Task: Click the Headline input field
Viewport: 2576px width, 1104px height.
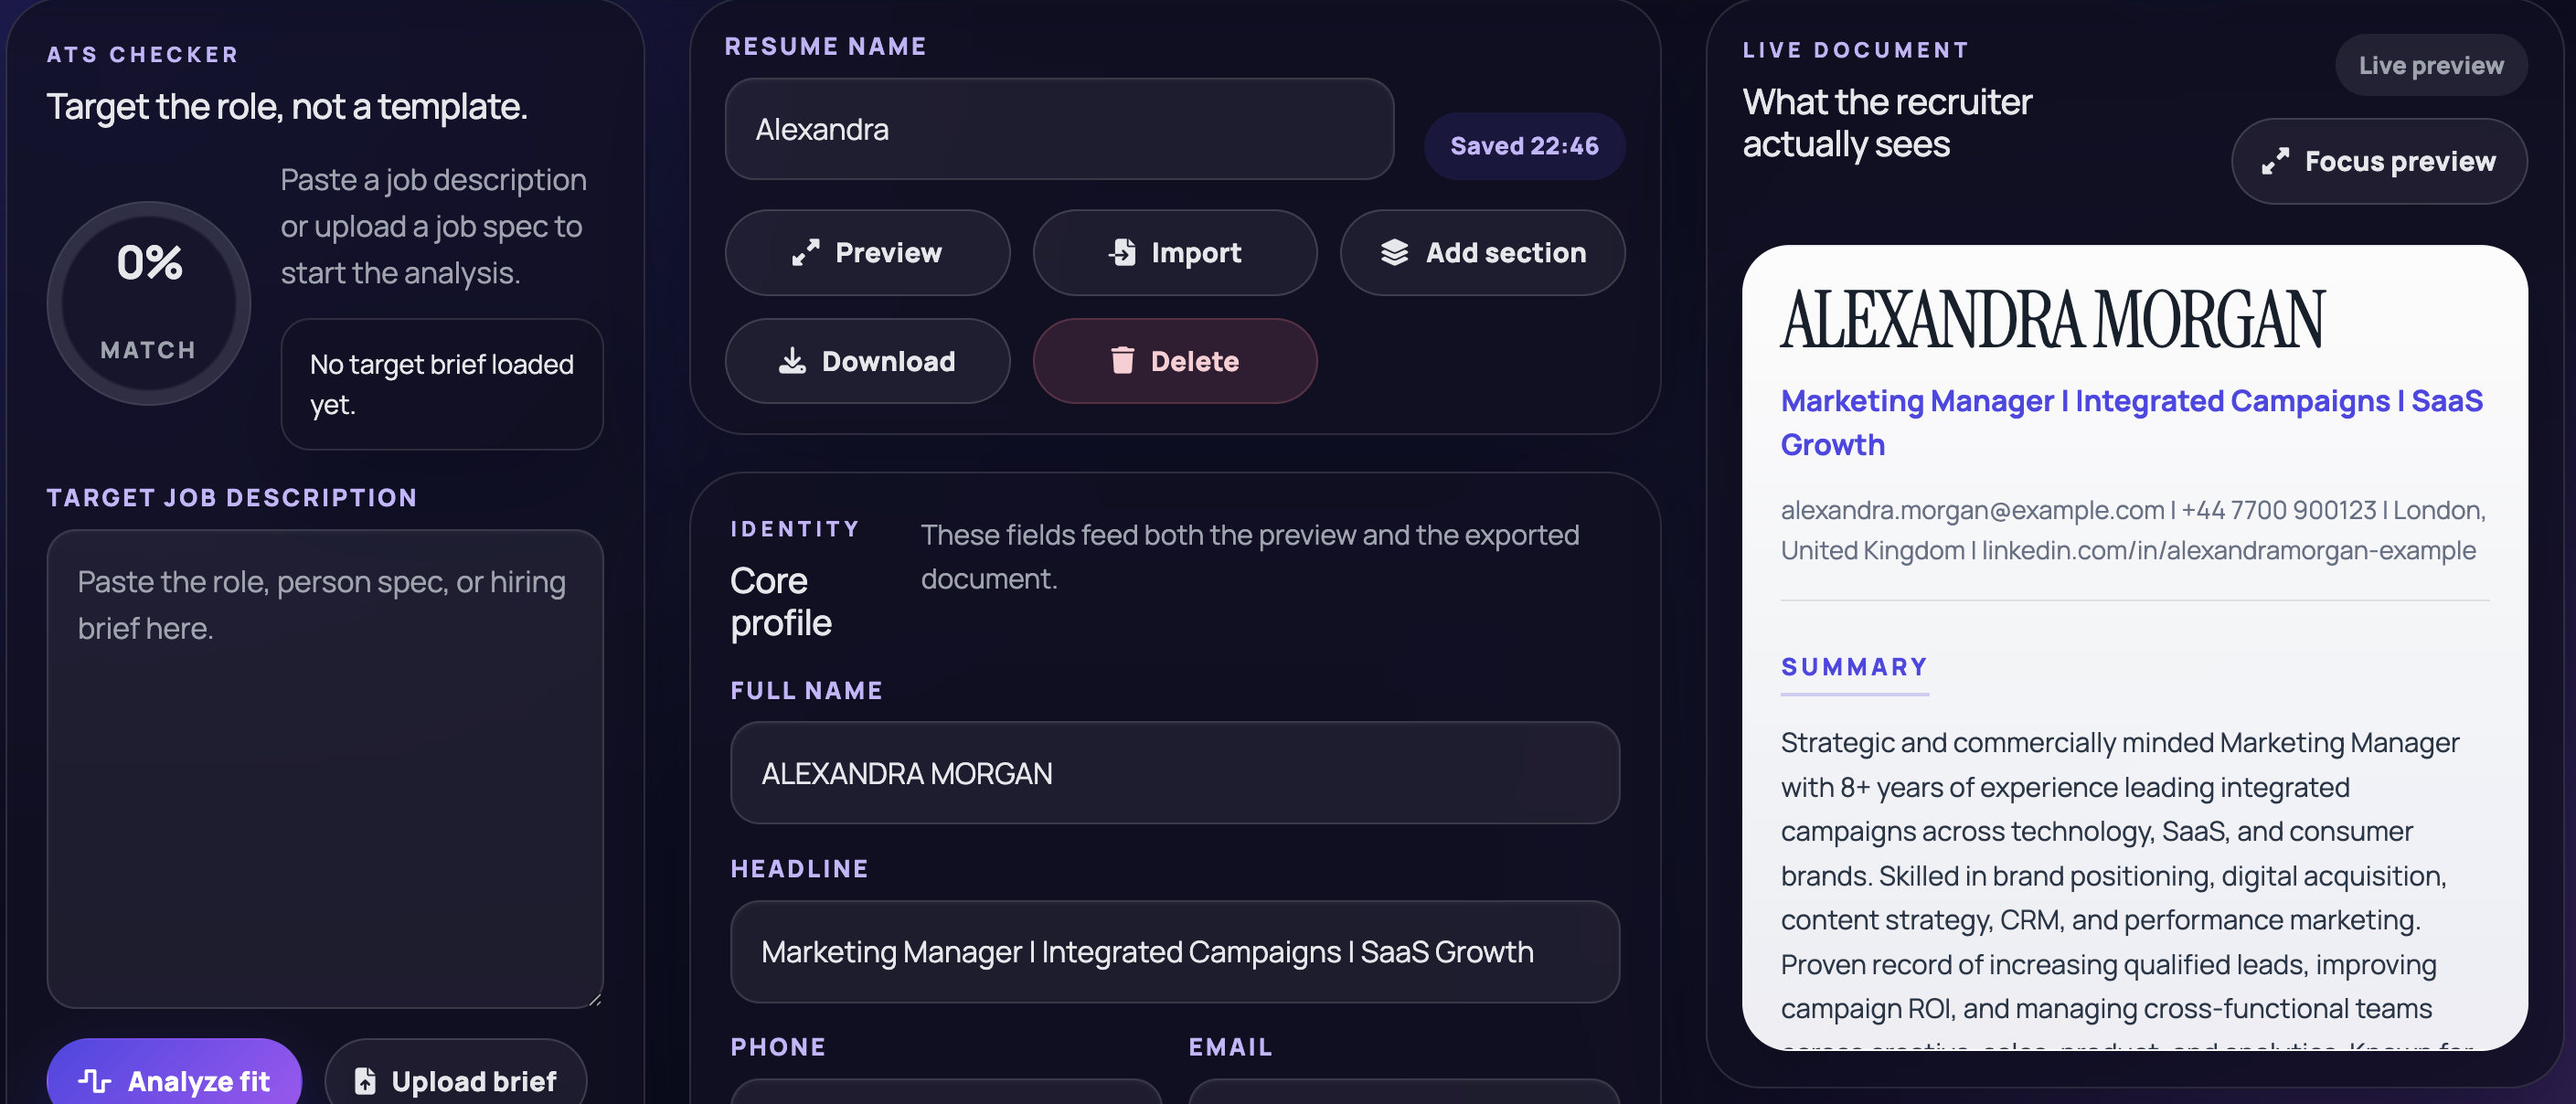Action: tap(1175, 952)
